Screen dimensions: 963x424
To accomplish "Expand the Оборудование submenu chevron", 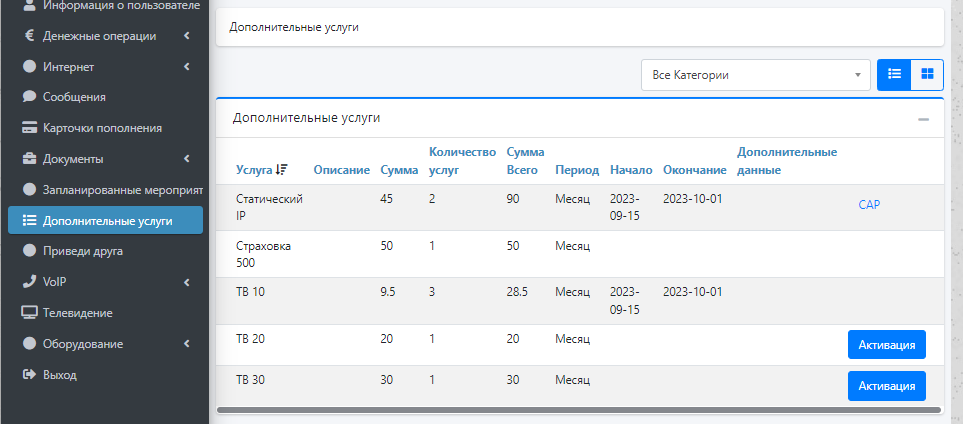I will (x=187, y=344).
